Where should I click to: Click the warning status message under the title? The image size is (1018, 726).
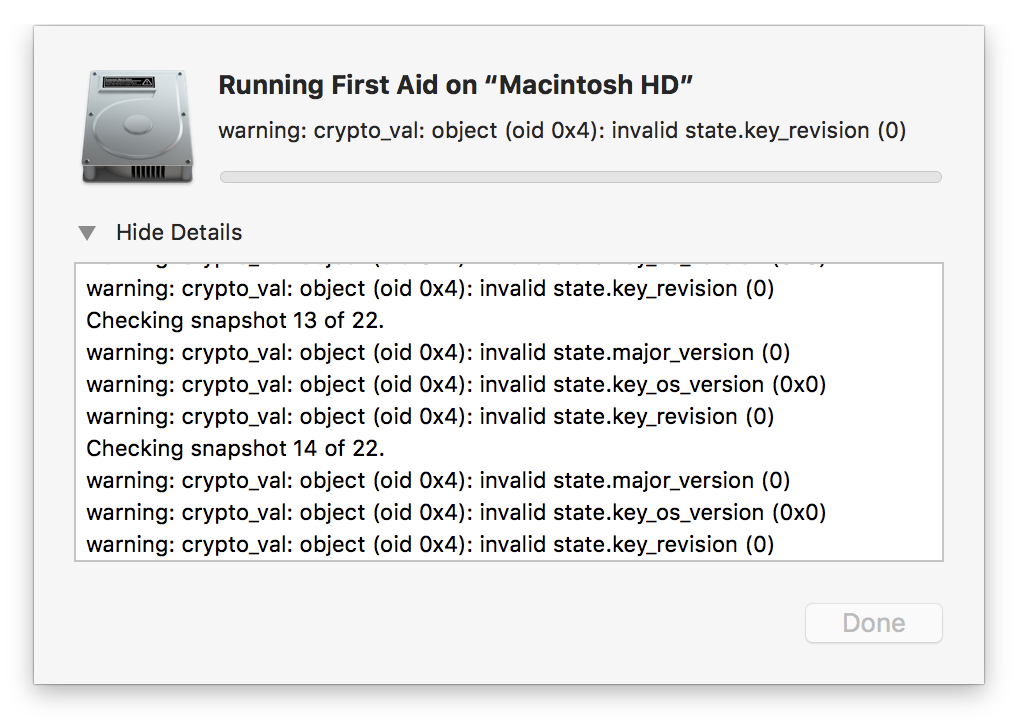click(562, 130)
